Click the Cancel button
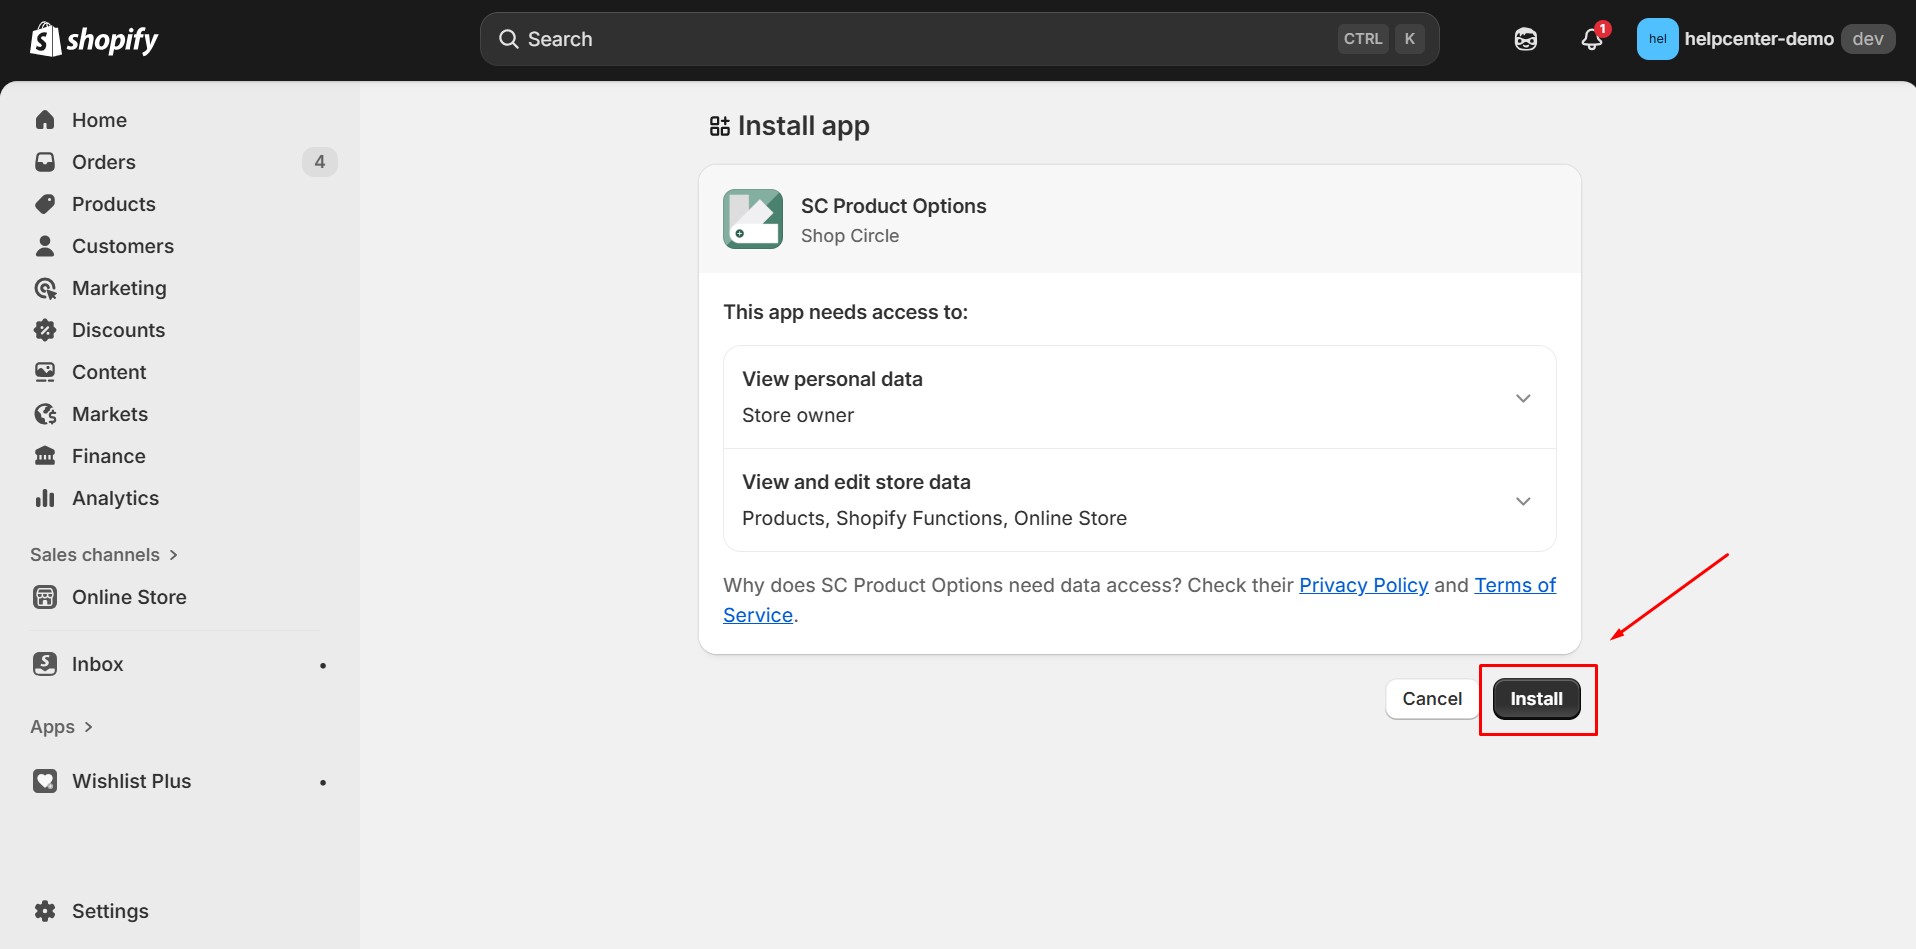Viewport: 1916px width, 949px height. coord(1432,698)
